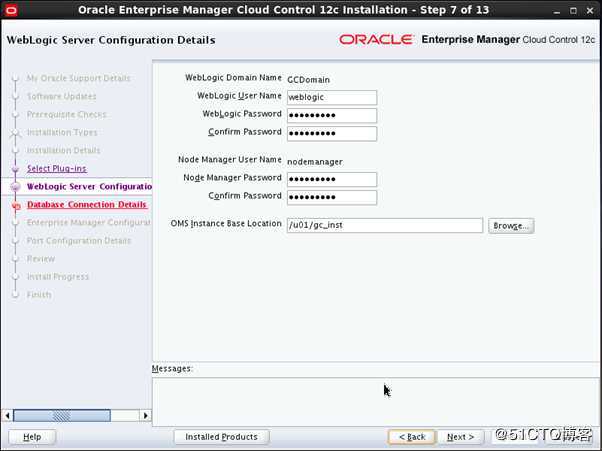Click the WebLogic Server Configuration step bullet icon
This screenshot has width=602, height=451.
(x=15, y=187)
